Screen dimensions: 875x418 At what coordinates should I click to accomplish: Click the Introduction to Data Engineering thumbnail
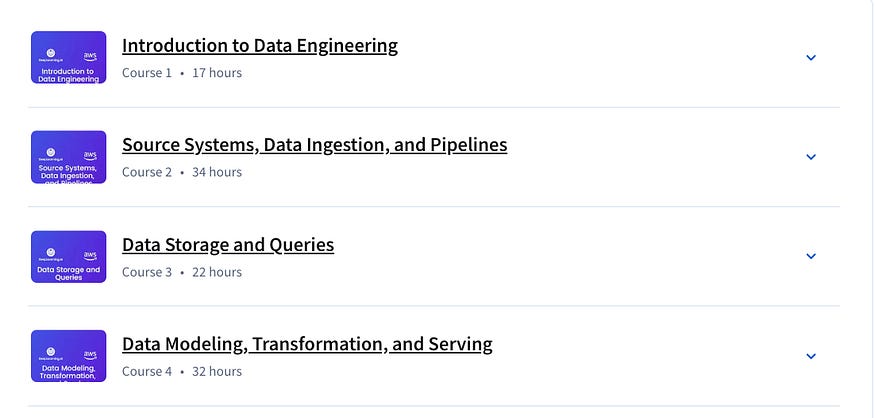pos(68,57)
